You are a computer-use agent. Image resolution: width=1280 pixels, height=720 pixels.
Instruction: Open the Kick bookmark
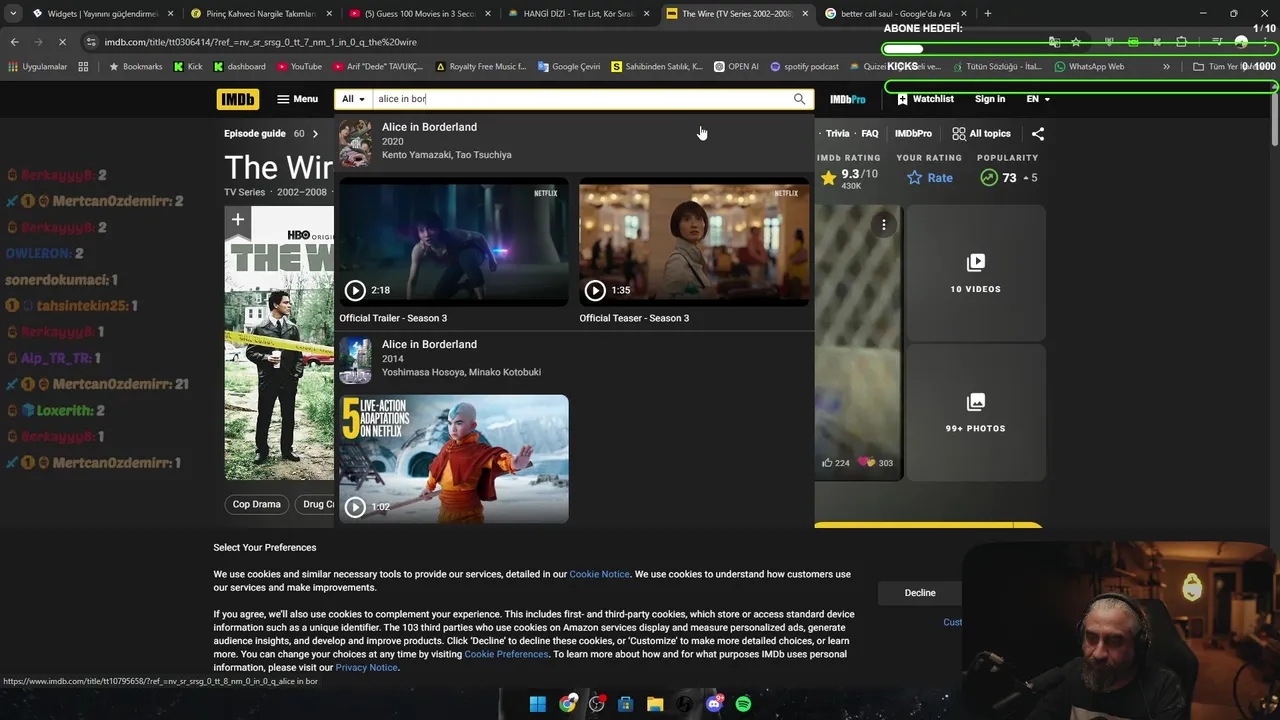(x=188, y=66)
